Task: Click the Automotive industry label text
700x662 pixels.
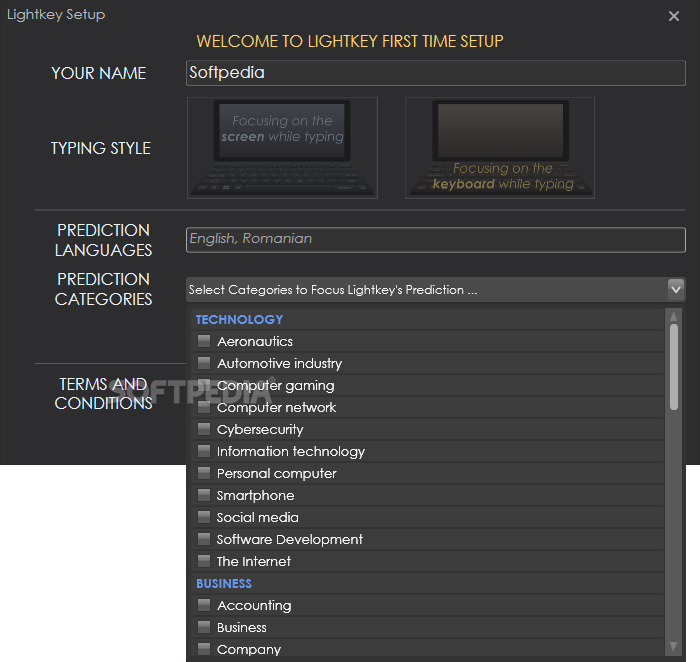Action: pos(279,363)
